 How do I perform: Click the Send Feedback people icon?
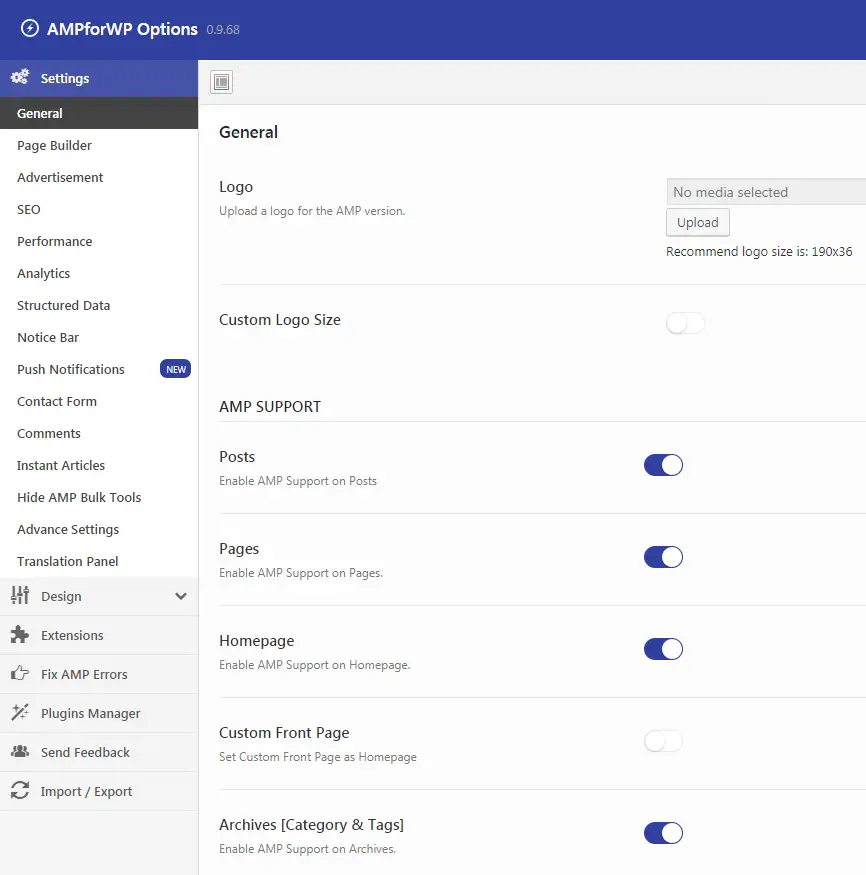(20, 752)
